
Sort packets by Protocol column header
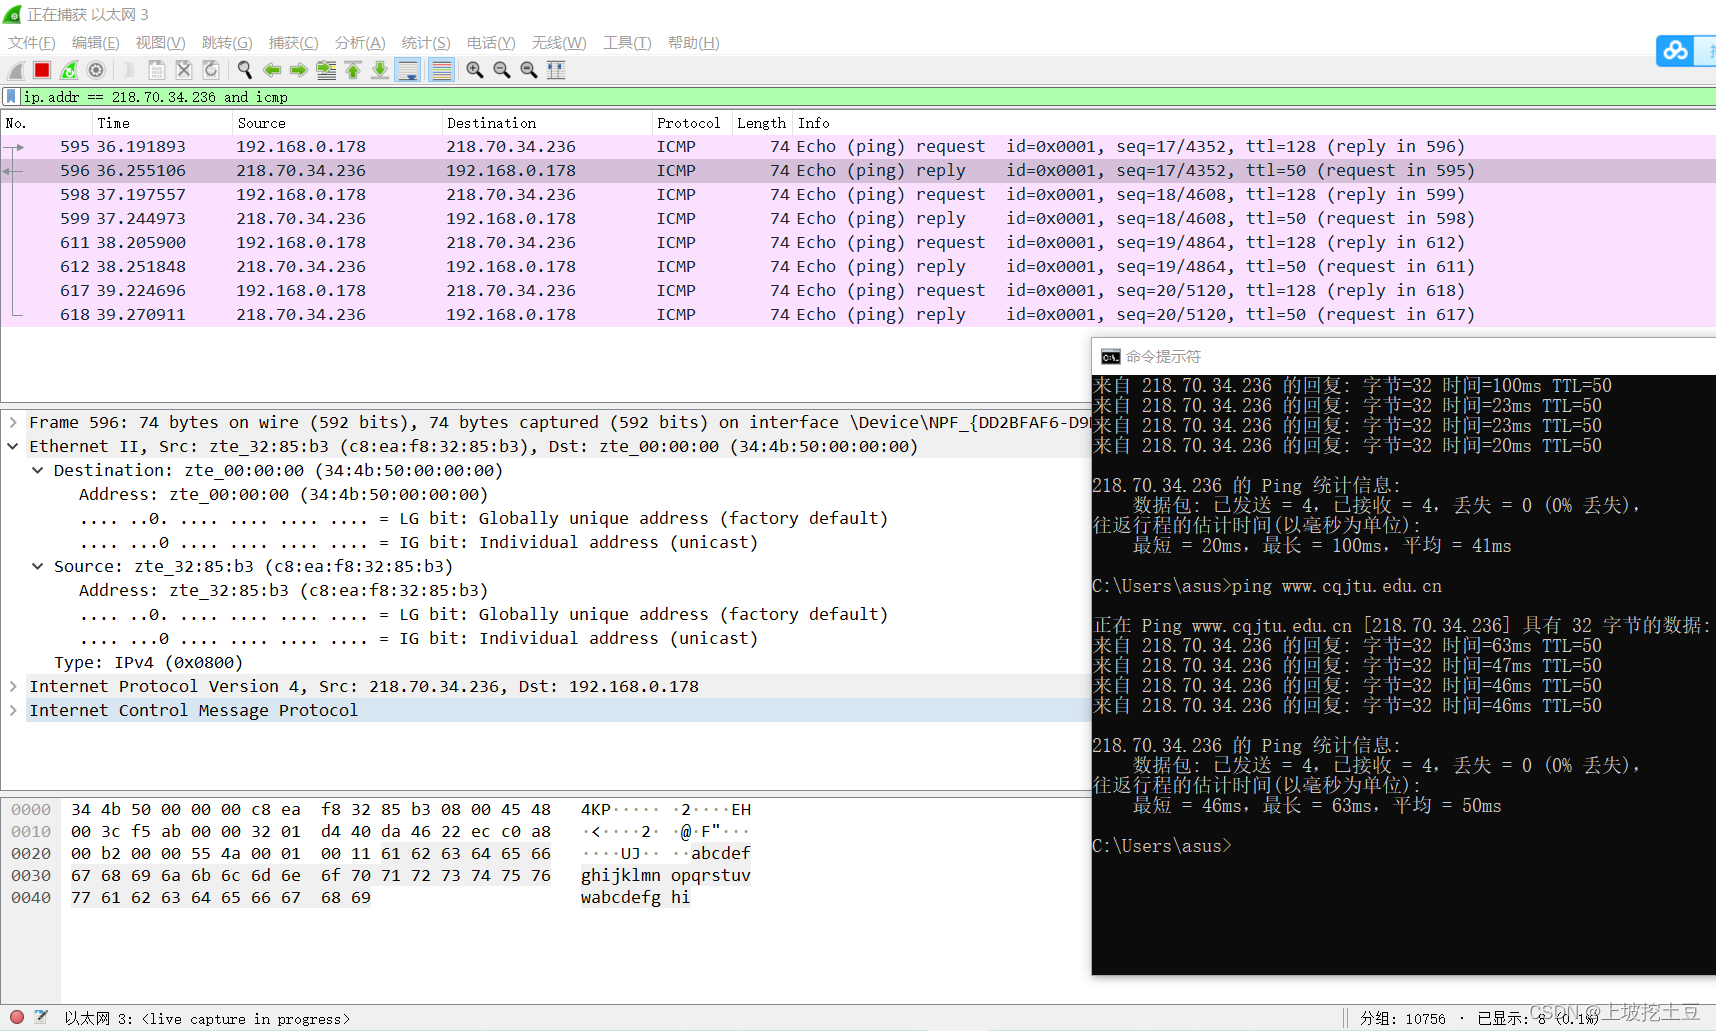(x=691, y=123)
